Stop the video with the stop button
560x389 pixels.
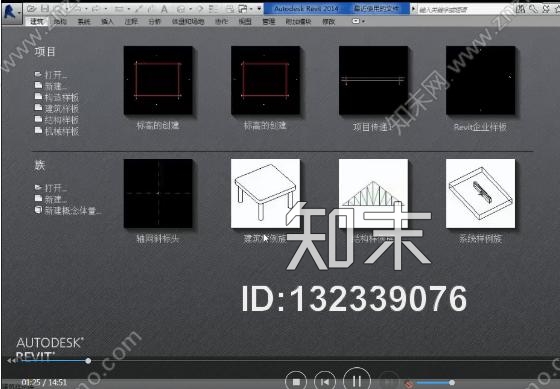click(296, 382)
